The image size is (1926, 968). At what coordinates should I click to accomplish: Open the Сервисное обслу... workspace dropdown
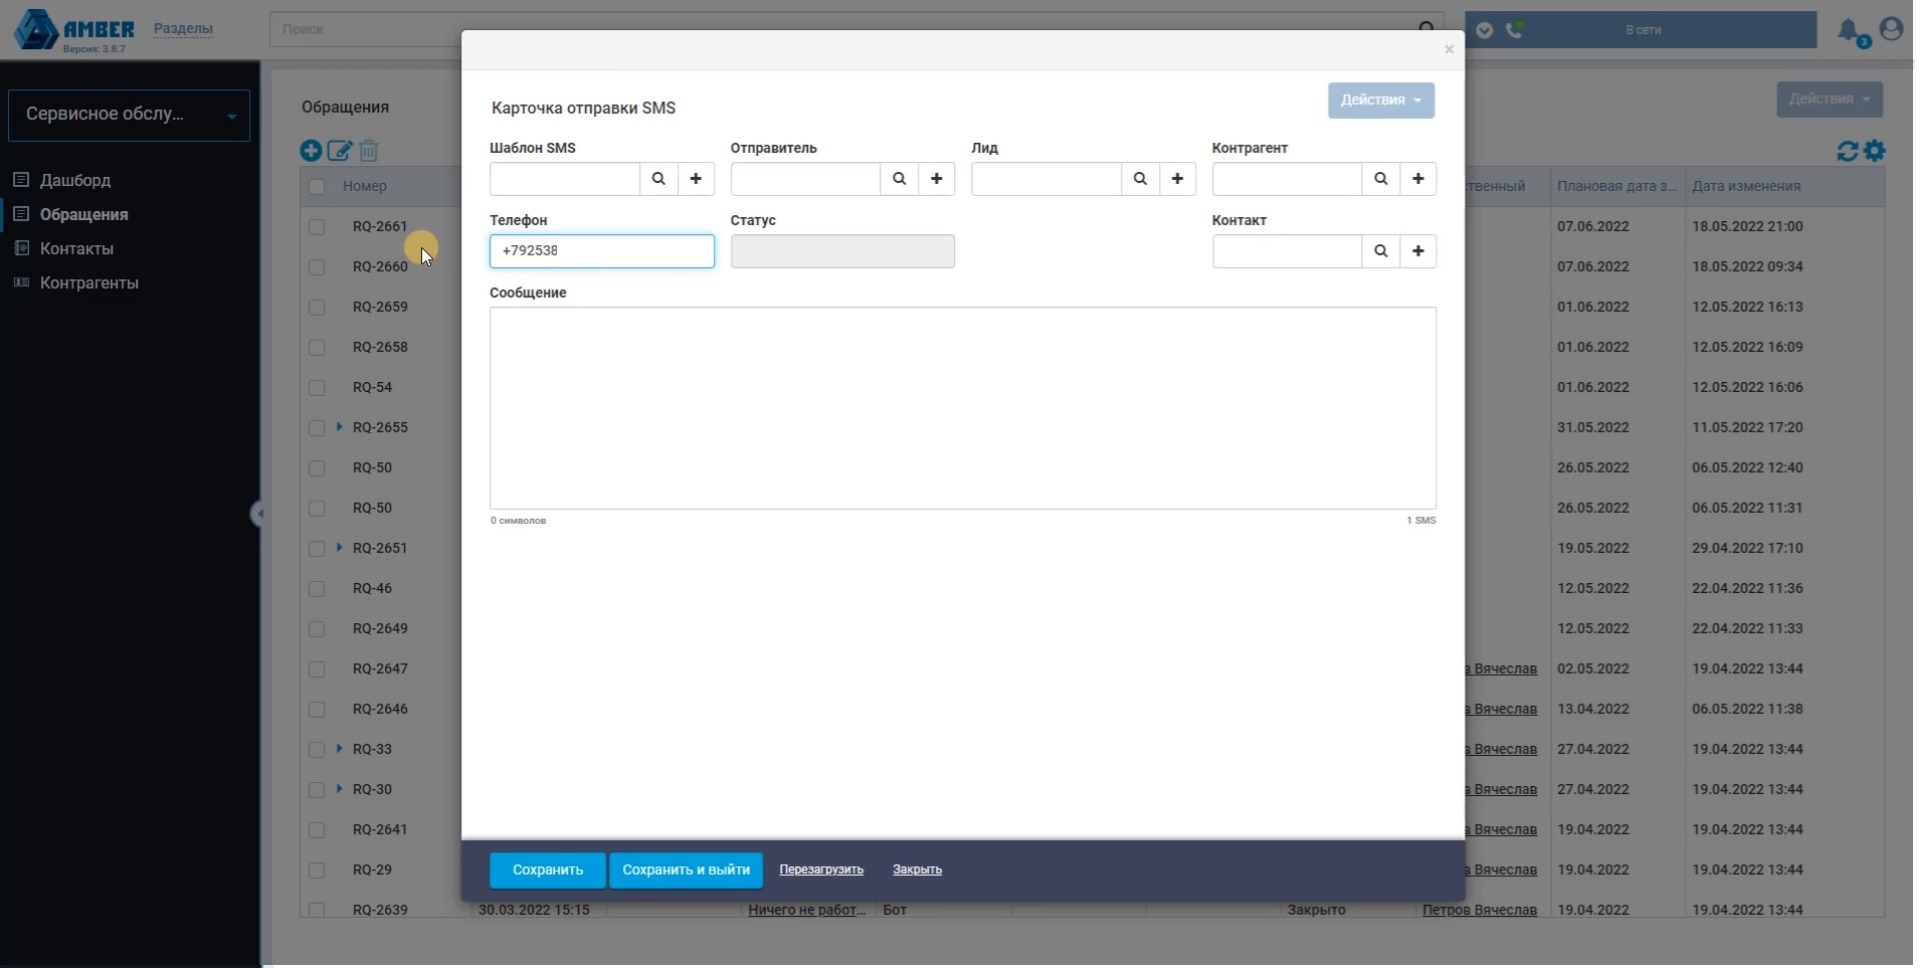click(129, 115)
